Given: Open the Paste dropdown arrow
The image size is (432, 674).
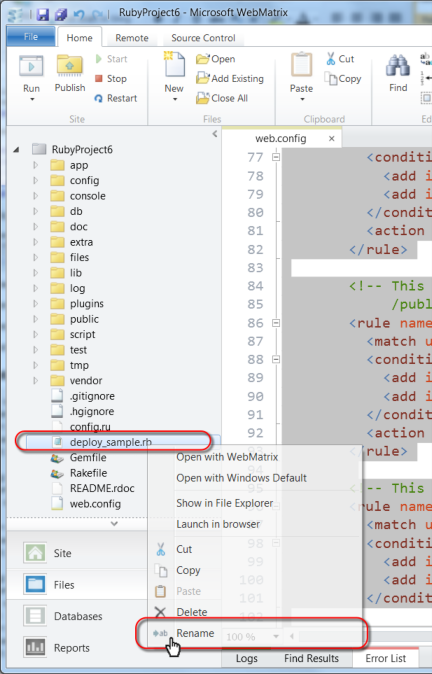Looking at the screenshot, I should pyautogui.click(x=302, y=99).
